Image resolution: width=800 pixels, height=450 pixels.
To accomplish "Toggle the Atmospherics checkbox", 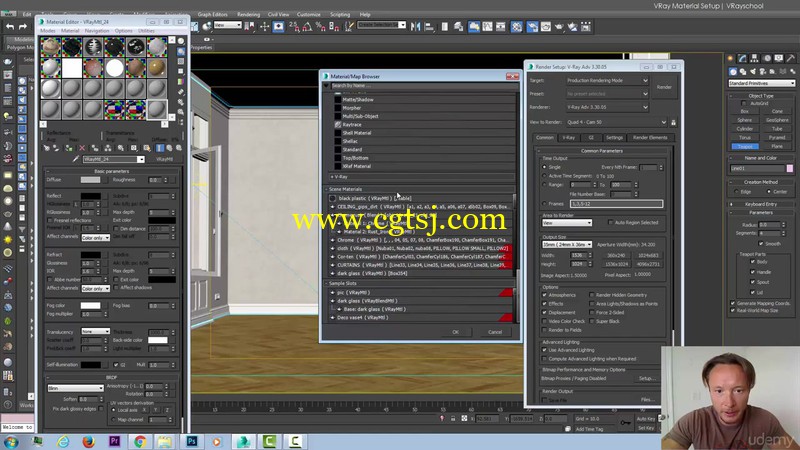I will point(544,295).
